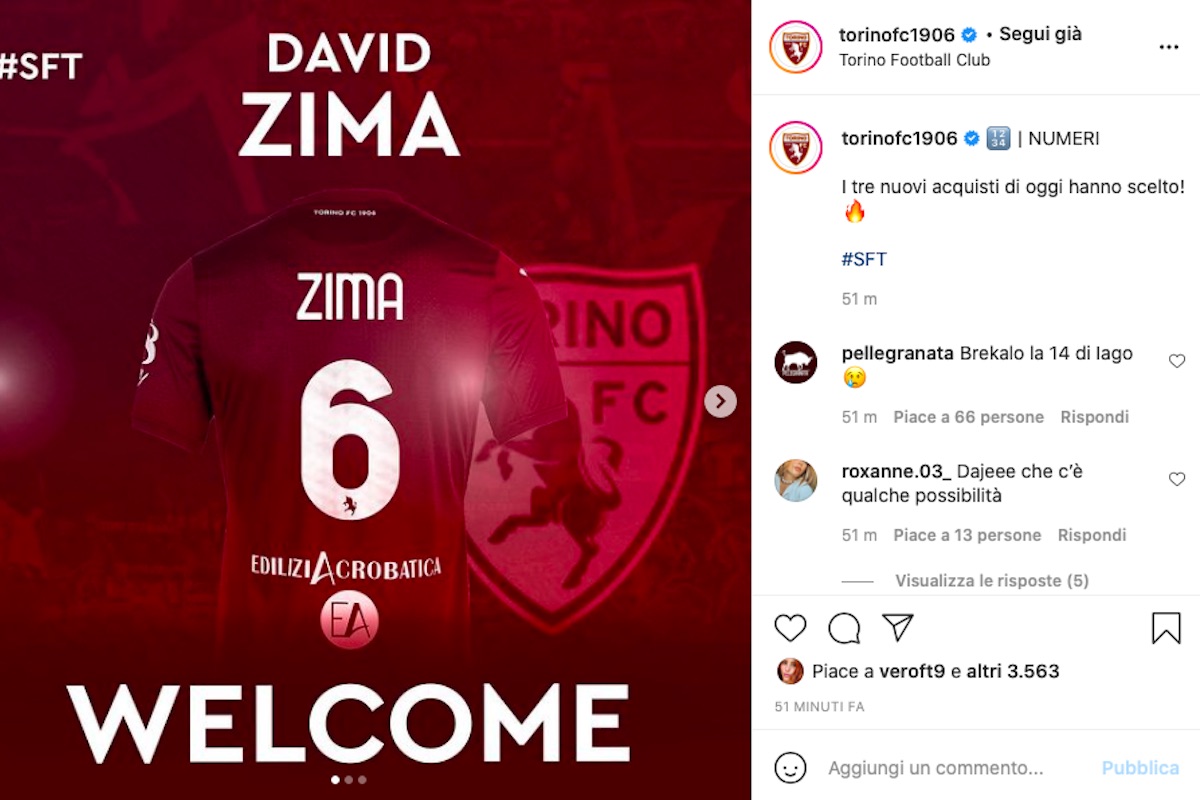The height and width of the screenshot is (800, 1200).
Task: Reply to pellegranata's comment via Rispondi
Action: click(1094, 417)
